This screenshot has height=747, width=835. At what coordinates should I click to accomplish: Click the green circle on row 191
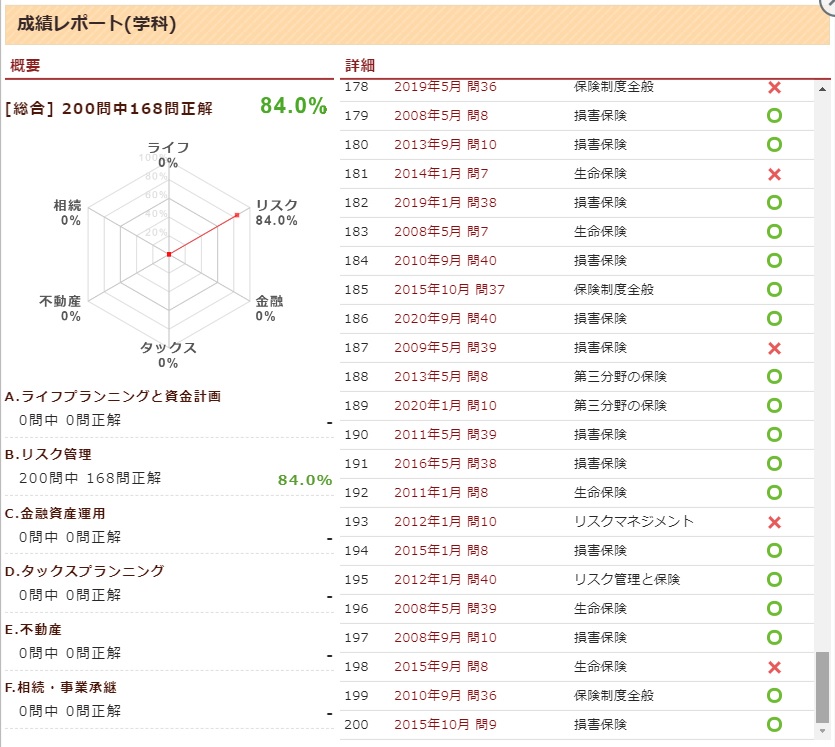point(774,464)
